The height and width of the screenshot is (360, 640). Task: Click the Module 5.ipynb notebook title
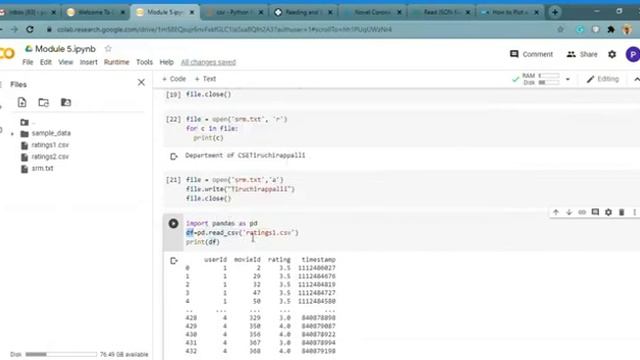pyautogui.click(x=65, y=49)
